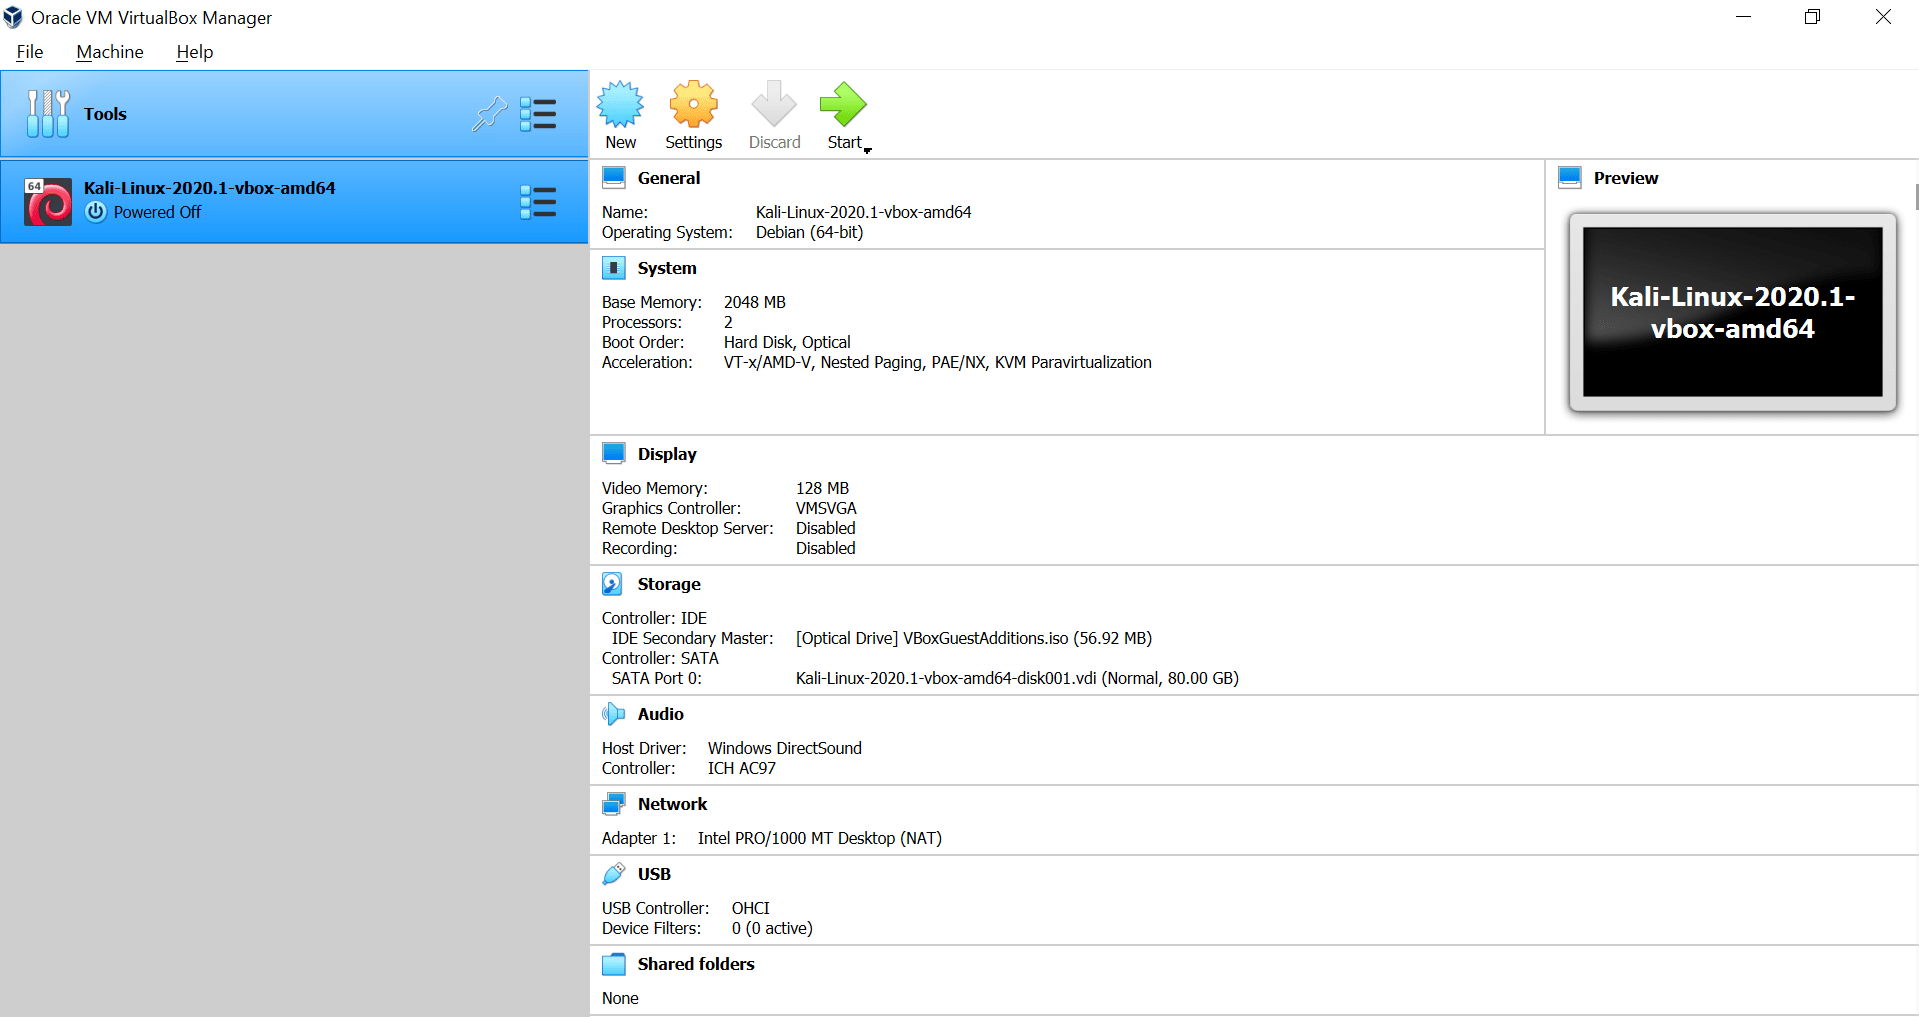Click the Oracle VM VirtualBox title bar icon
The image size is (1919, 1017).
(13, 17)
